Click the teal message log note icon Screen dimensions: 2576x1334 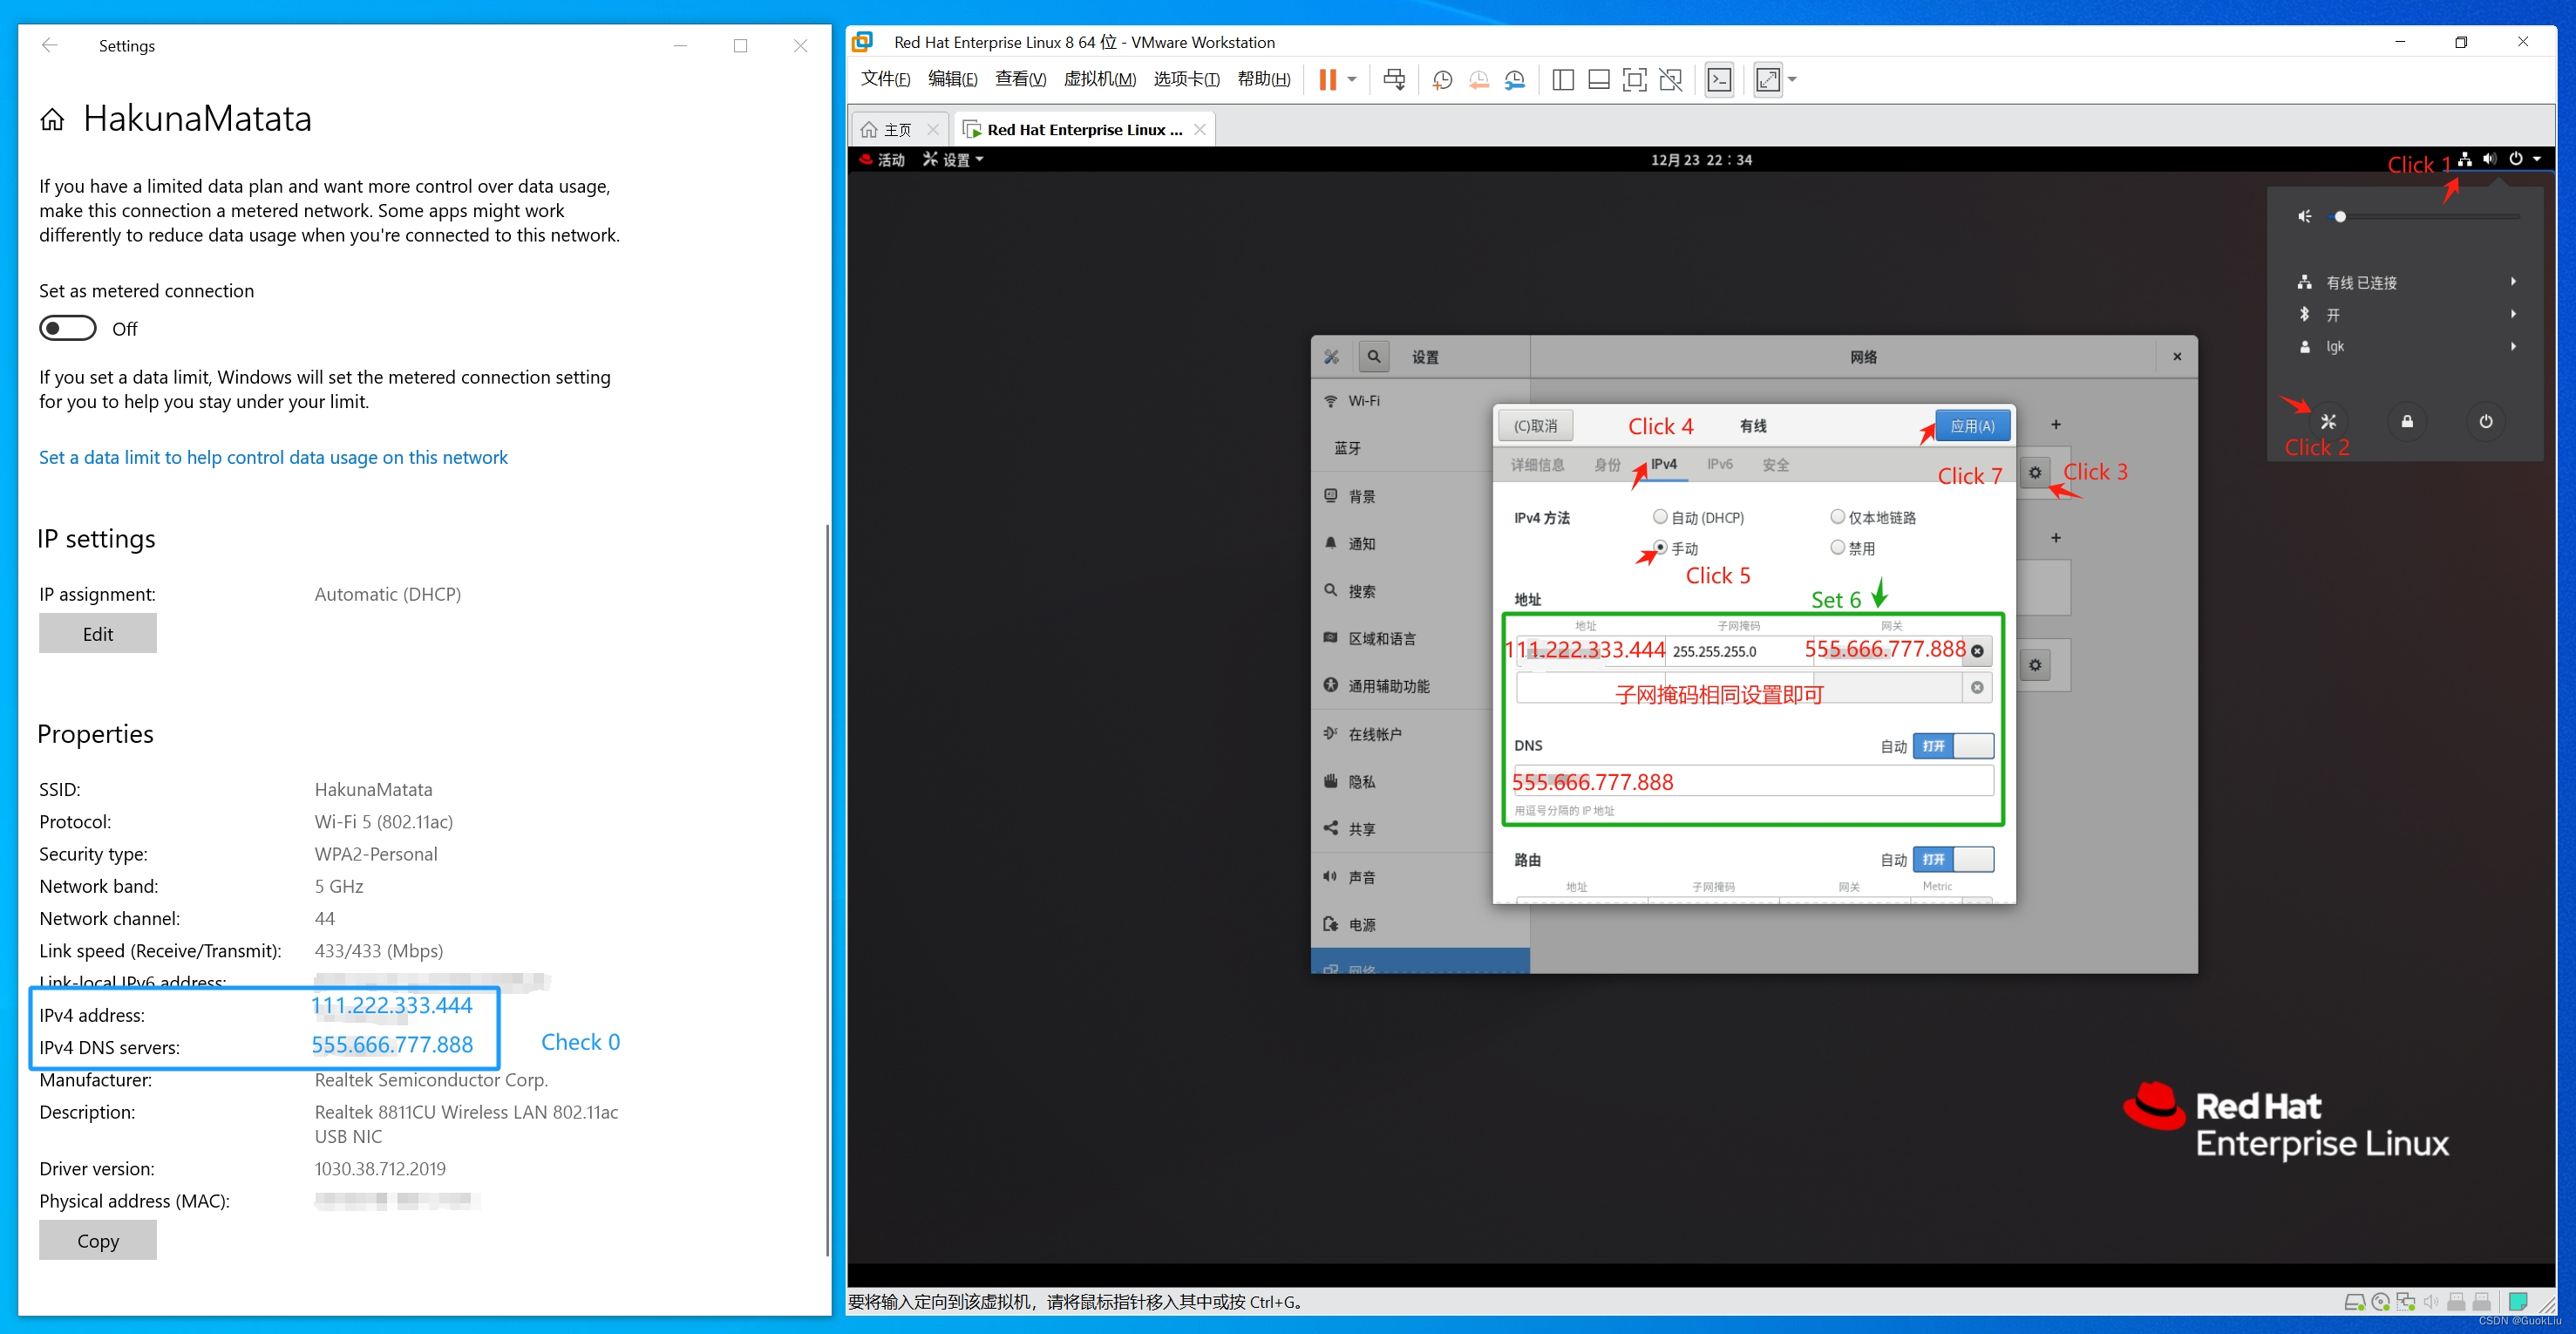pos(2518,1301)
